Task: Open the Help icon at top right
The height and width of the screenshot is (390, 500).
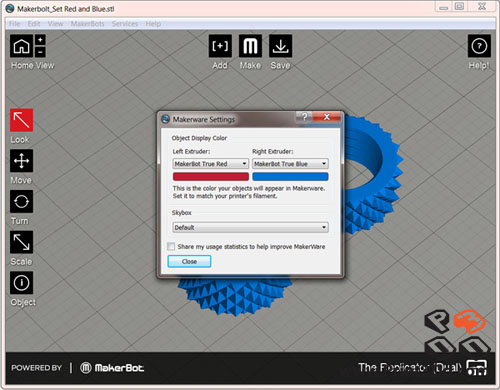Action: click(x=479, y=46)
